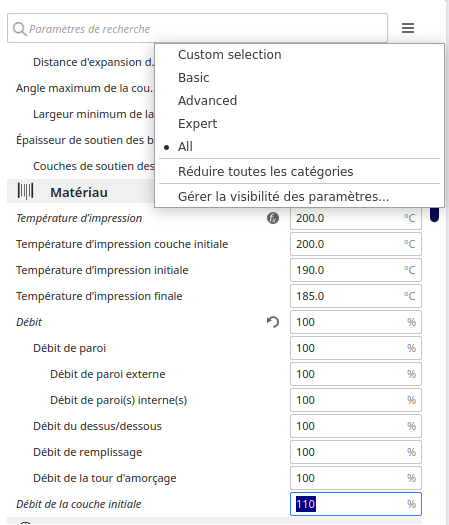Click the Débit de paroi externe field
The width and height of the screenshot is (449, 525).
pyautogui.click(x=356, y=374)
